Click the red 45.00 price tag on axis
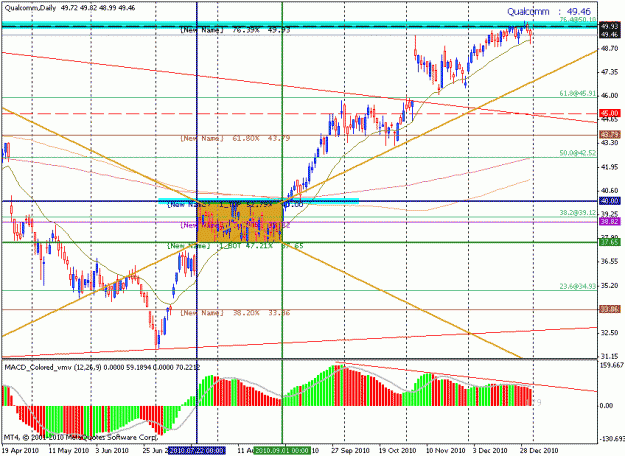625x456 pixels. click(610, 113)
